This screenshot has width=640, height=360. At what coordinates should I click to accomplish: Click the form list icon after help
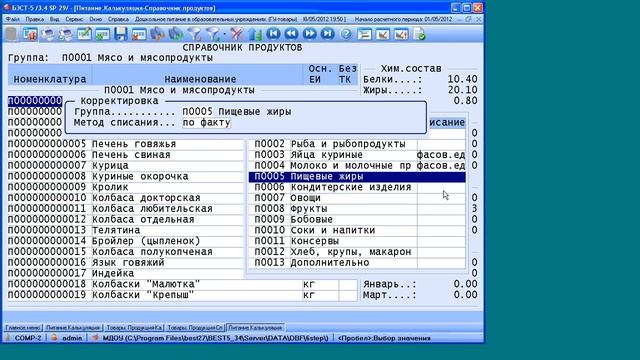coord(364,34)
